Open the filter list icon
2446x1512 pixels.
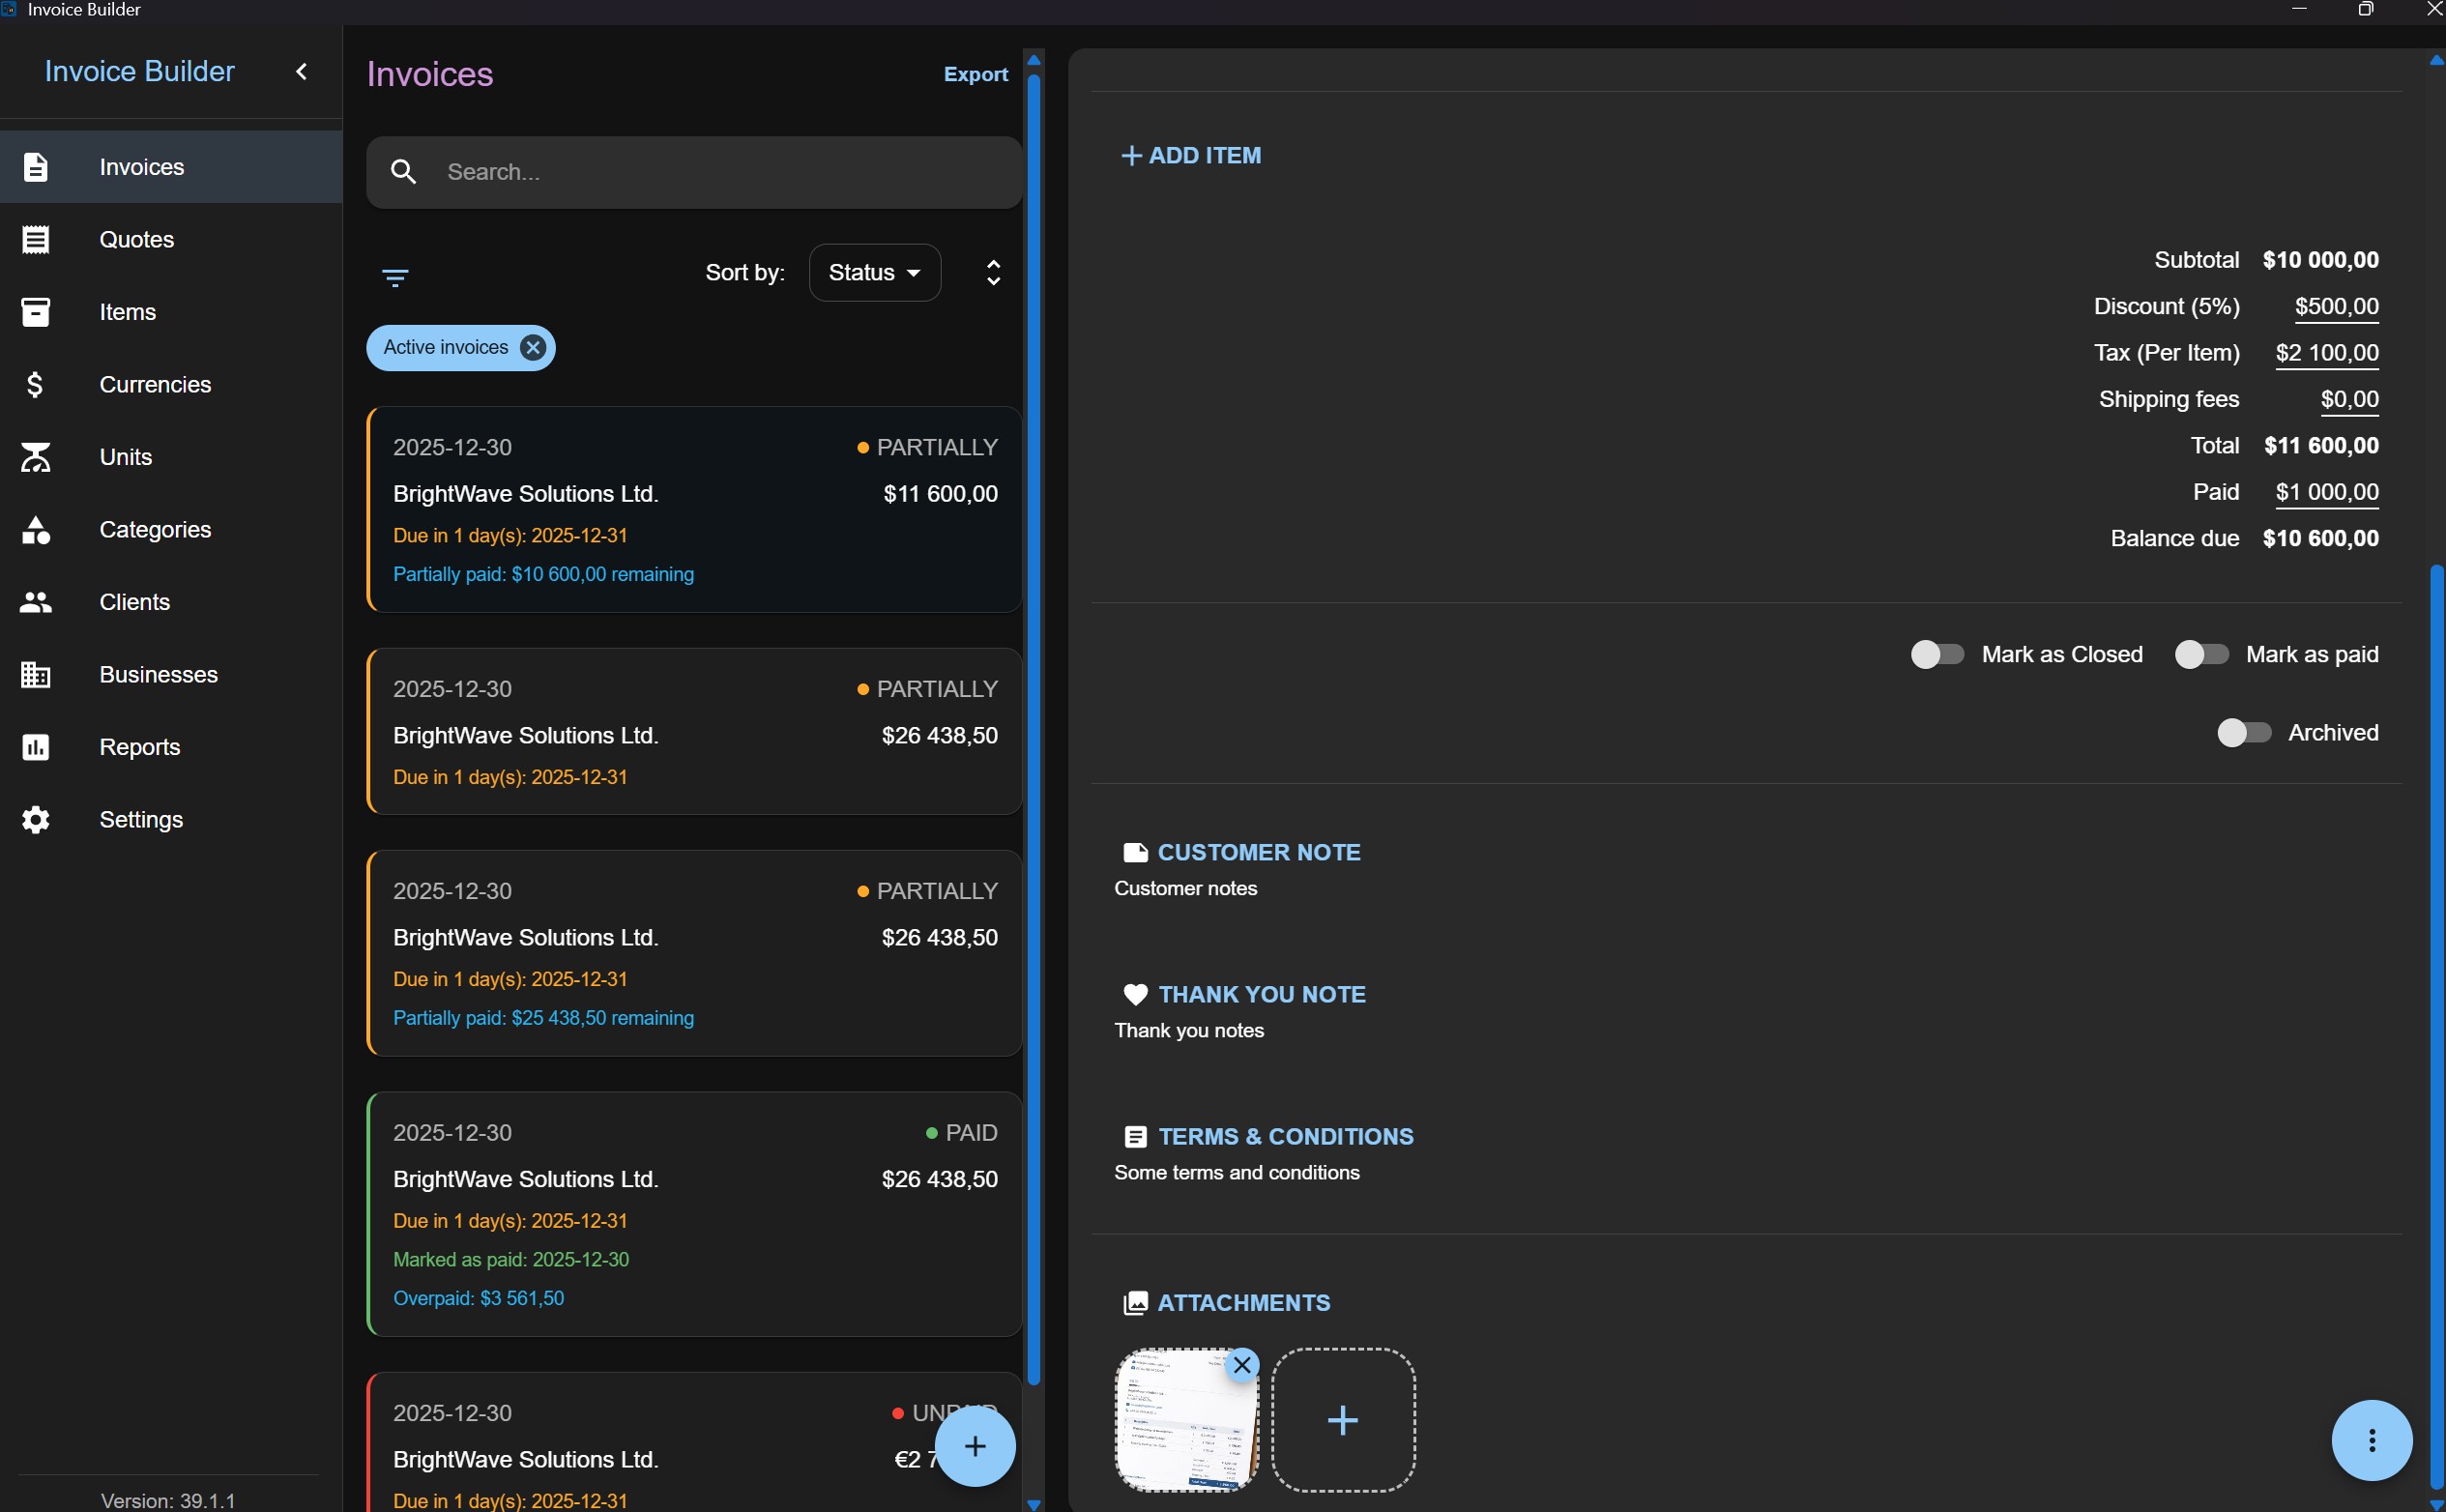click(395, 277)
